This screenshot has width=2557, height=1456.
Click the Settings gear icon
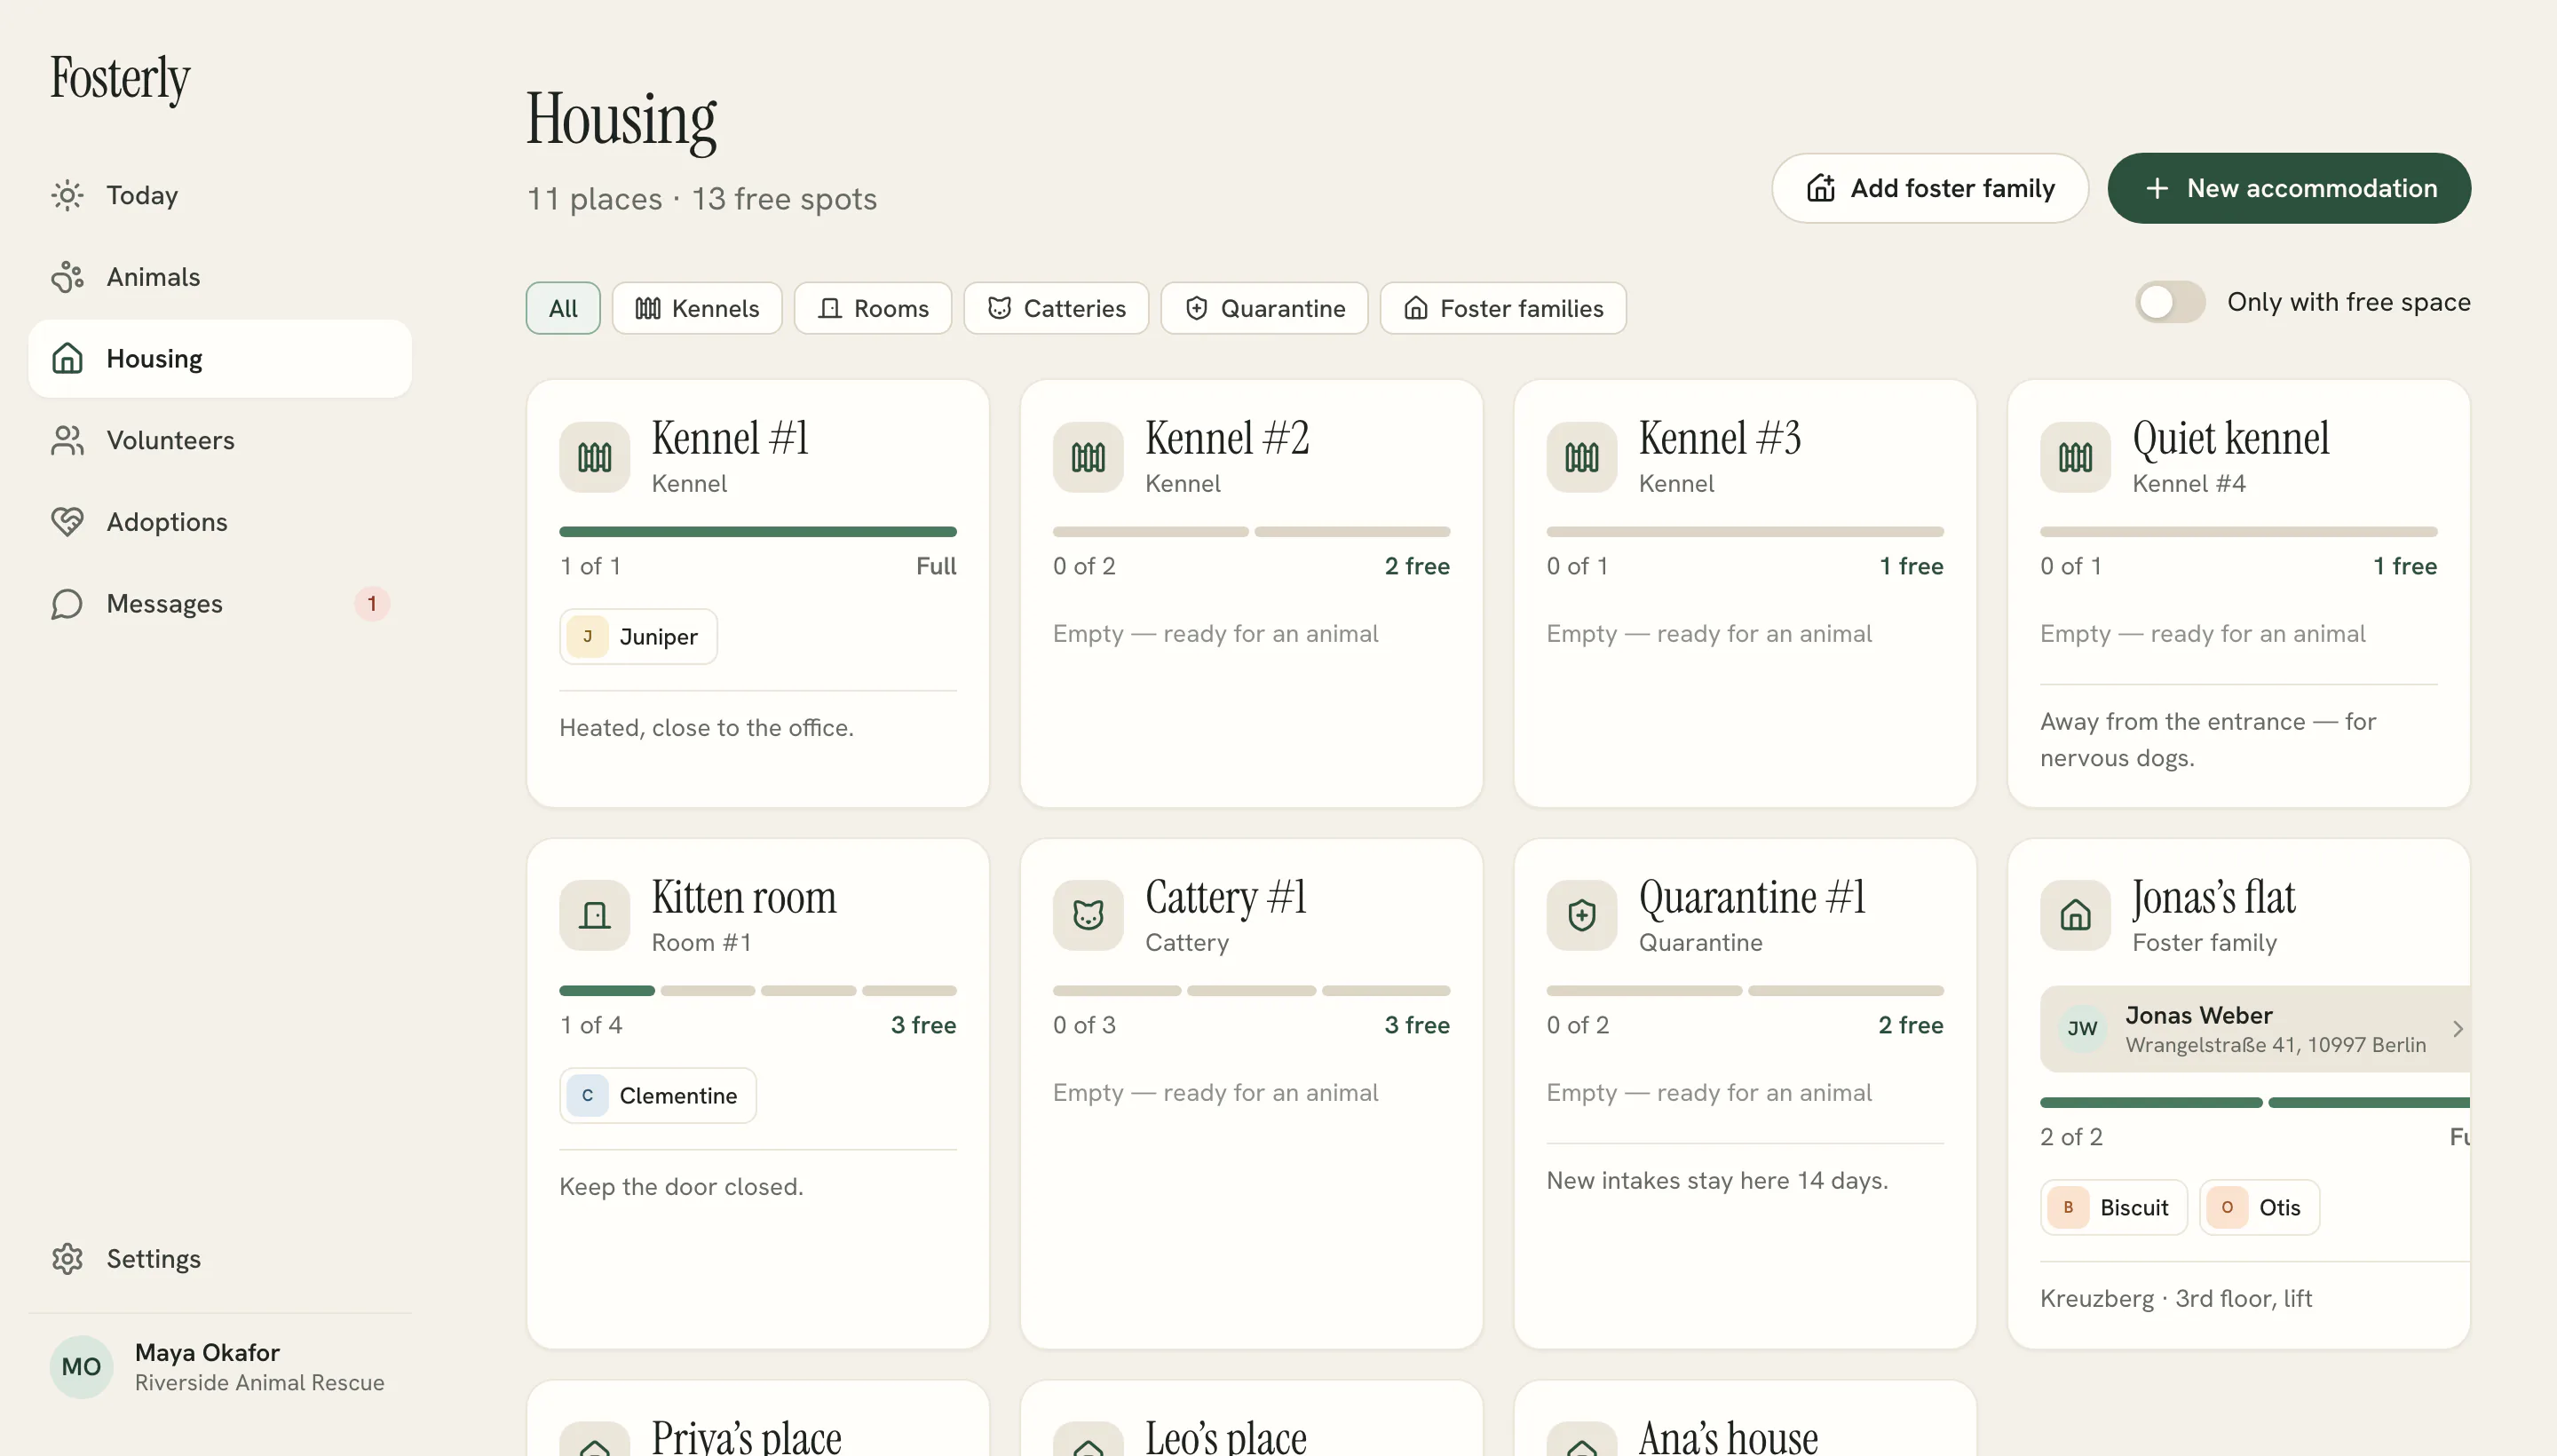click(67, 1258)
